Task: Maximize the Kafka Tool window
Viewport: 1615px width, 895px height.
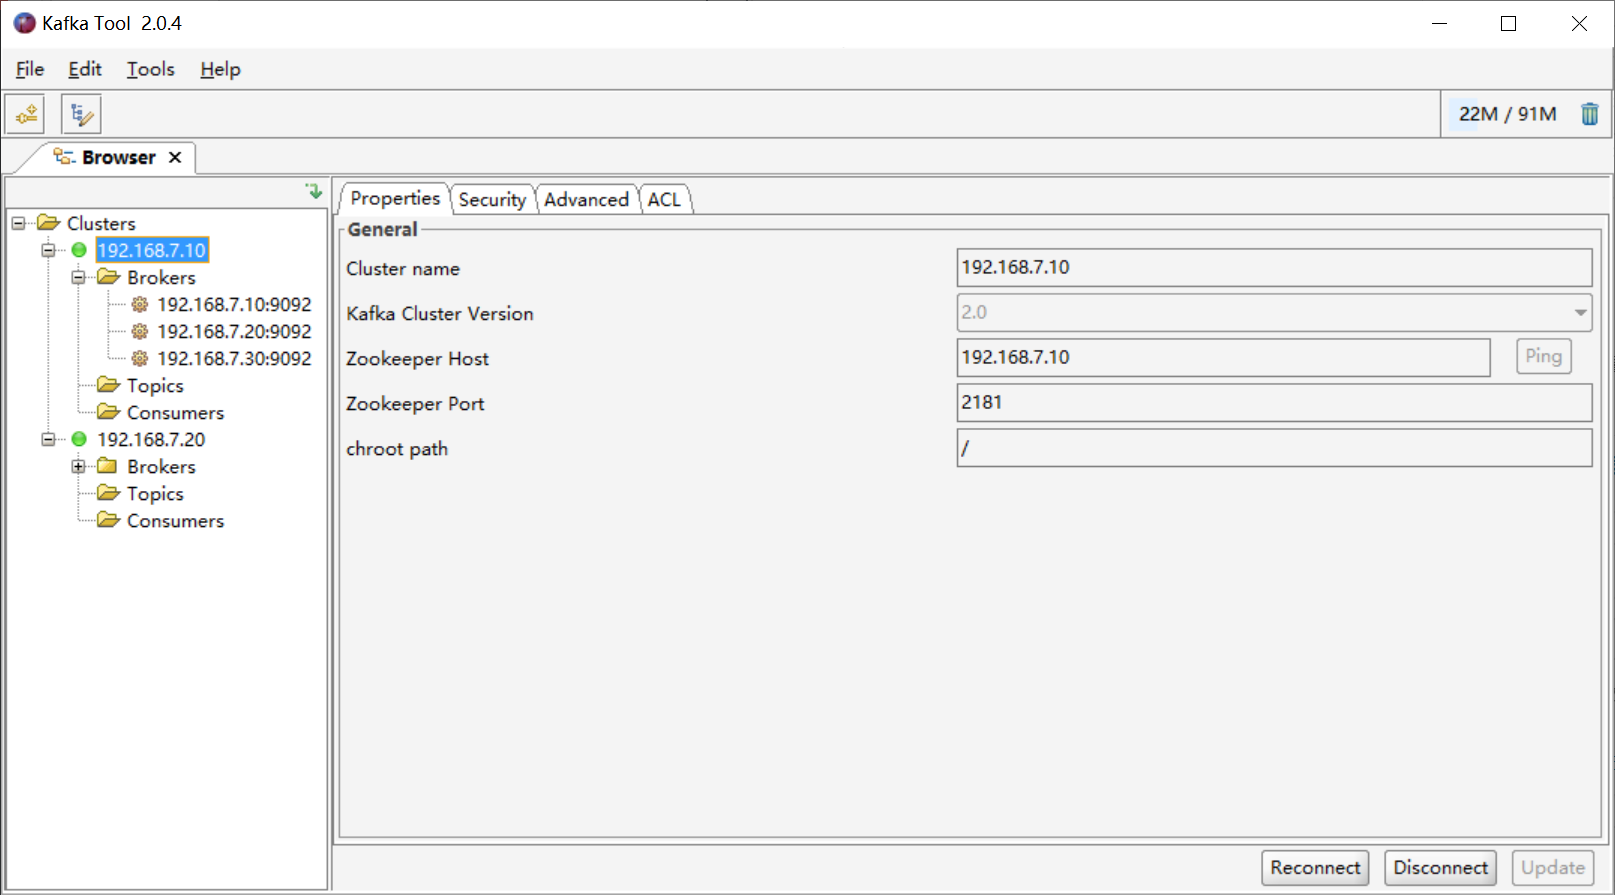Action: click(x=1509, y=23)
